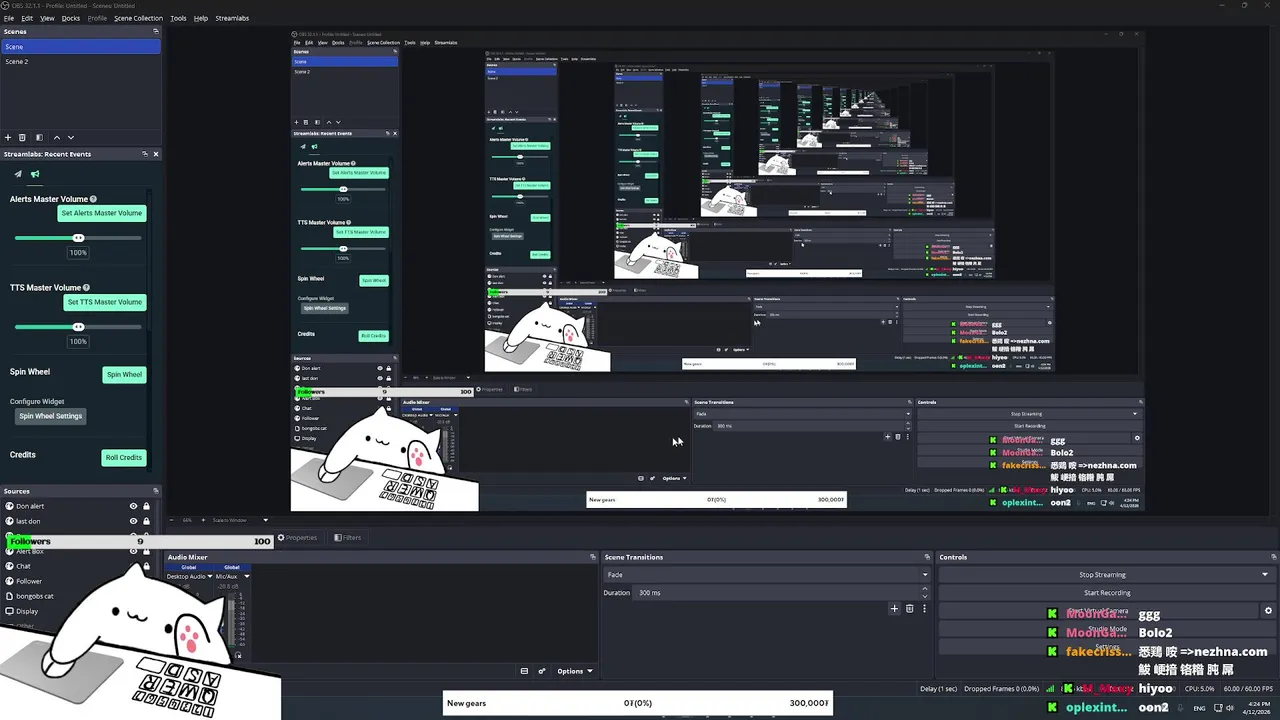Open the Docks menu

click(x=71, y=18)
